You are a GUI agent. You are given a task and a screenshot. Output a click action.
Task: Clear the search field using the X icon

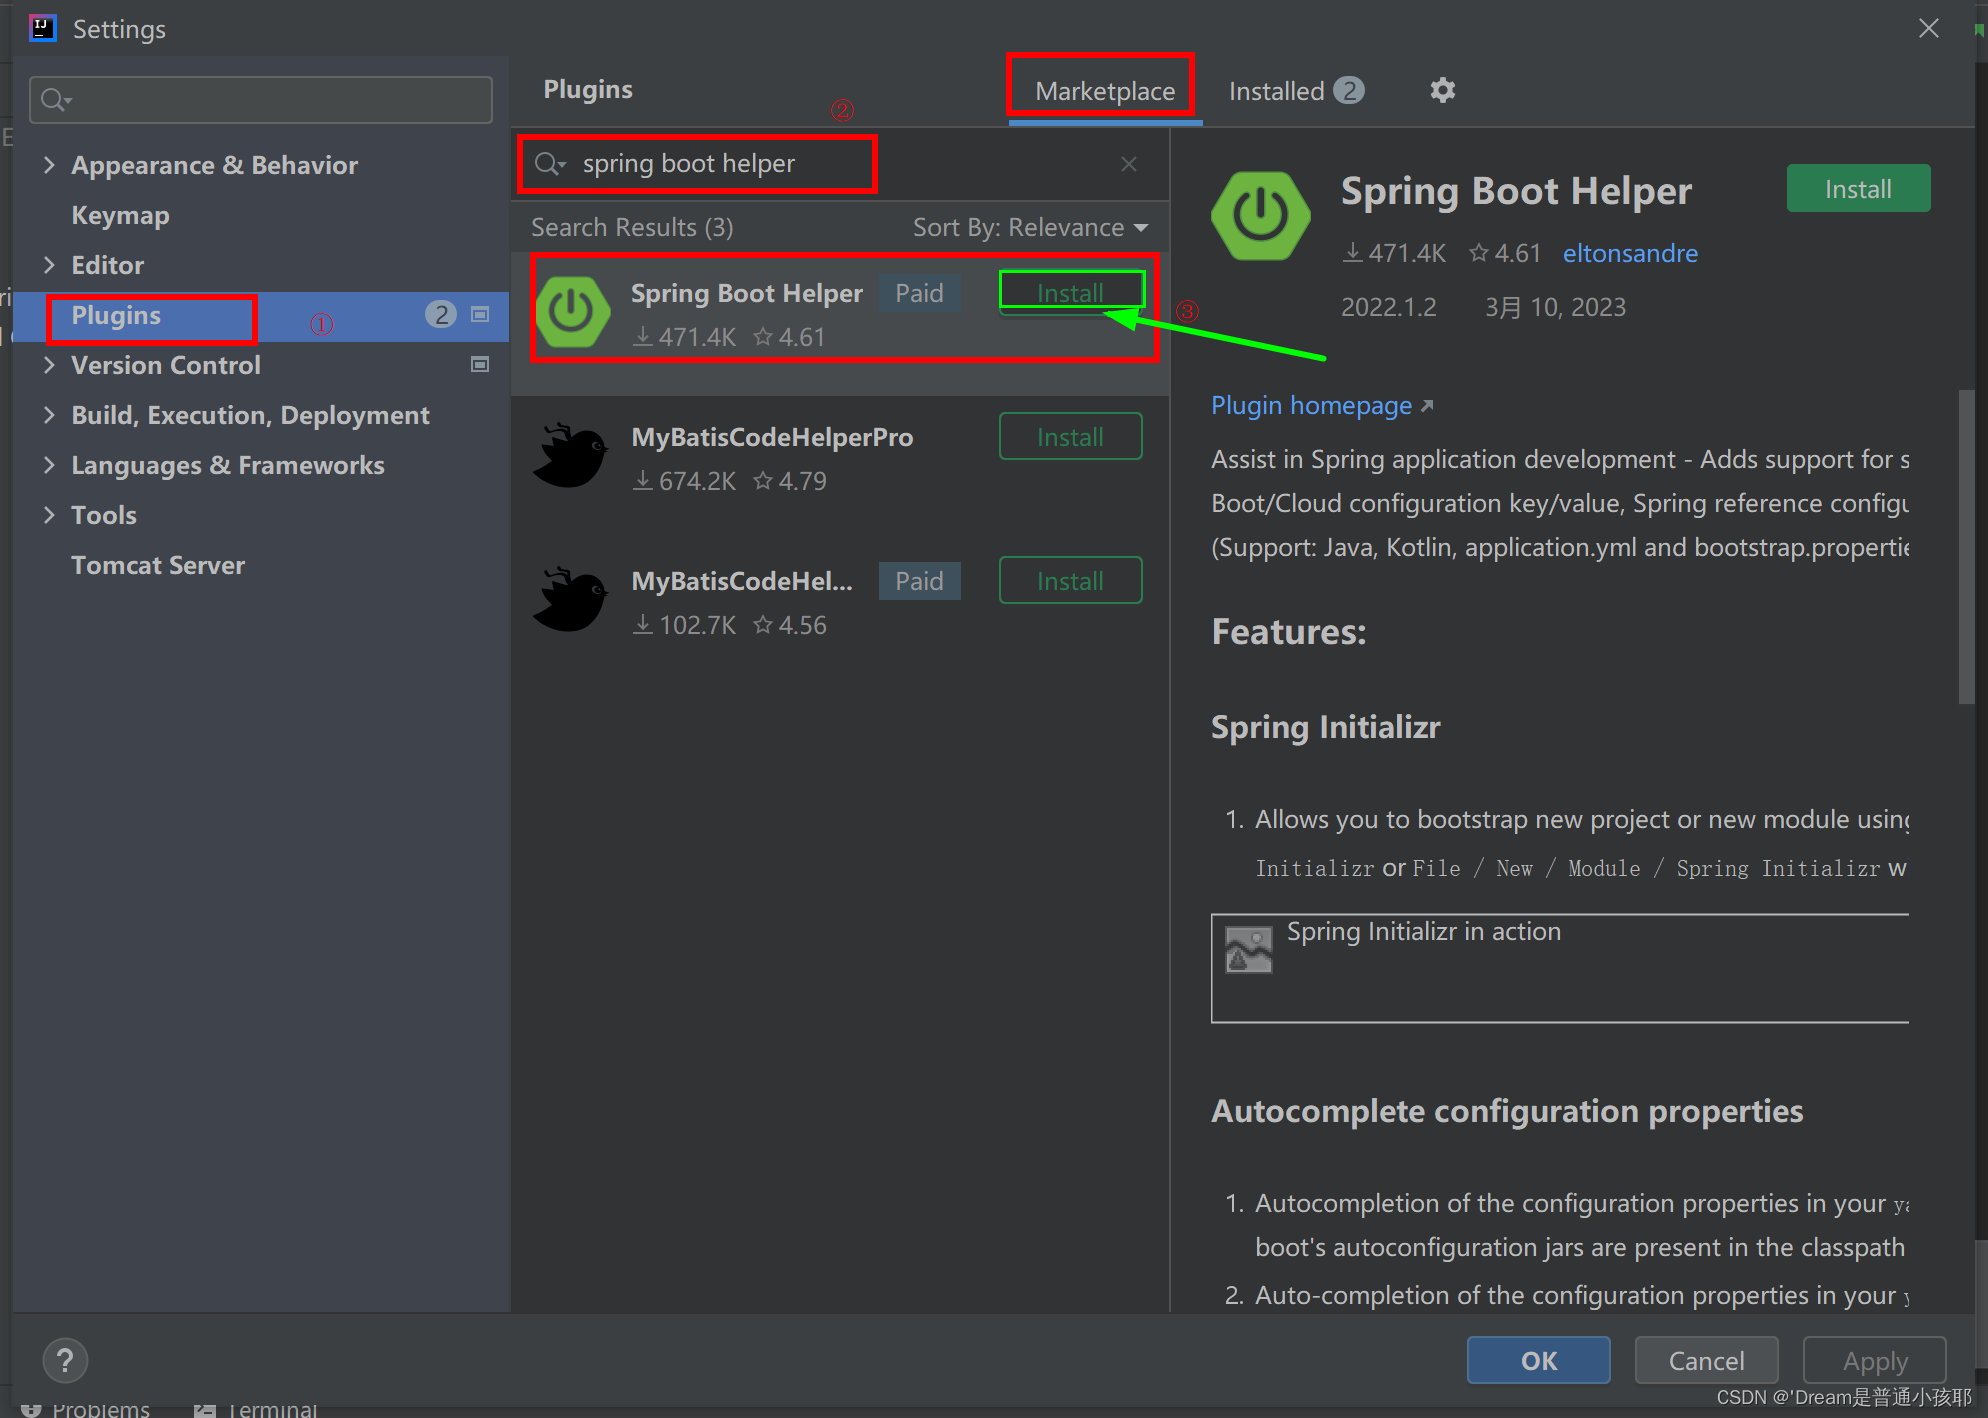[1129, 163]
